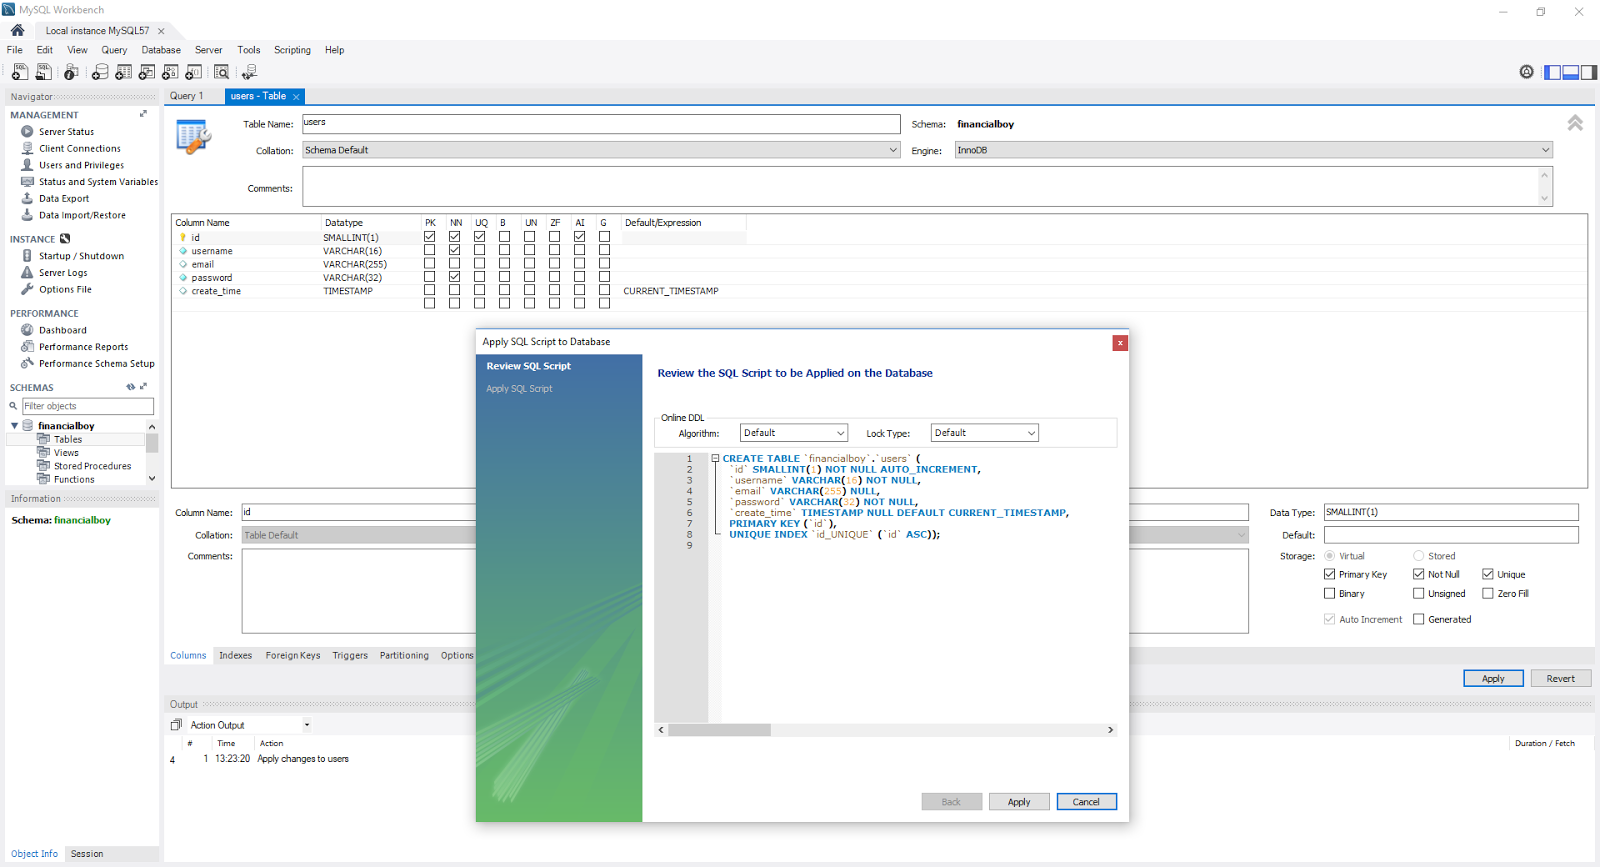
Task: Toggle the right sidebar panel icon
Action: tap(1589, 72)
